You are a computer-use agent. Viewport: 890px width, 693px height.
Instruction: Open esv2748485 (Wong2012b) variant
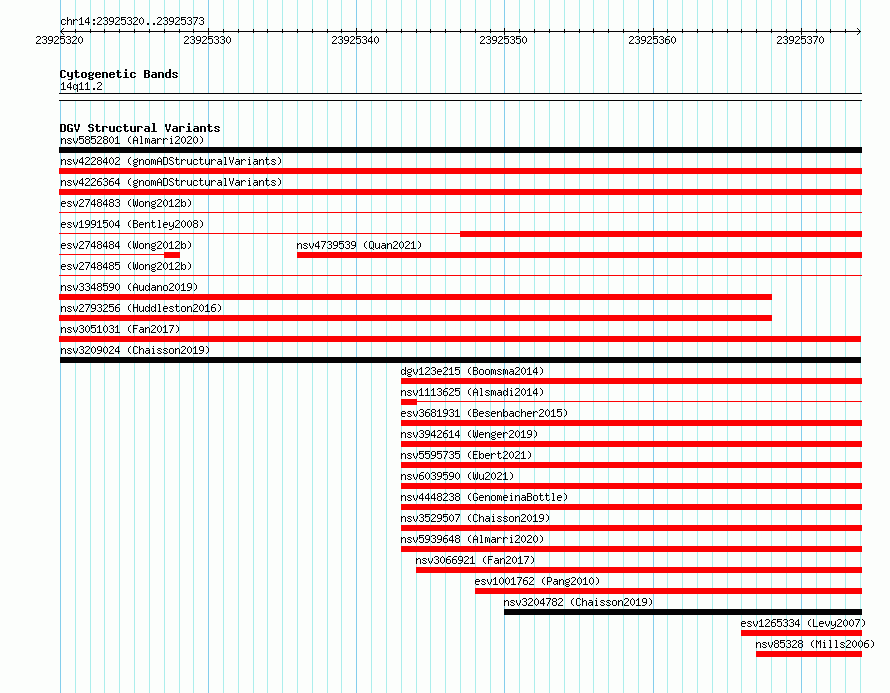coord(126,266)
